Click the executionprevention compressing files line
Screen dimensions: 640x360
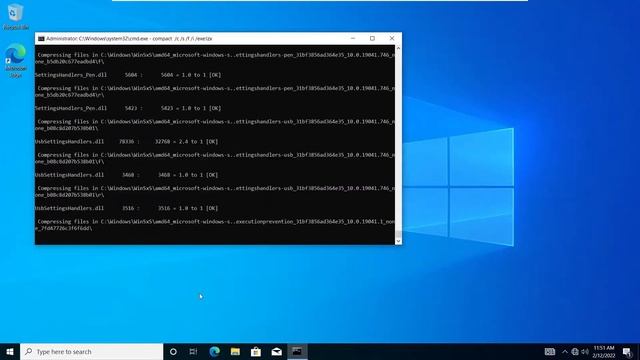[x=215, y=225]
